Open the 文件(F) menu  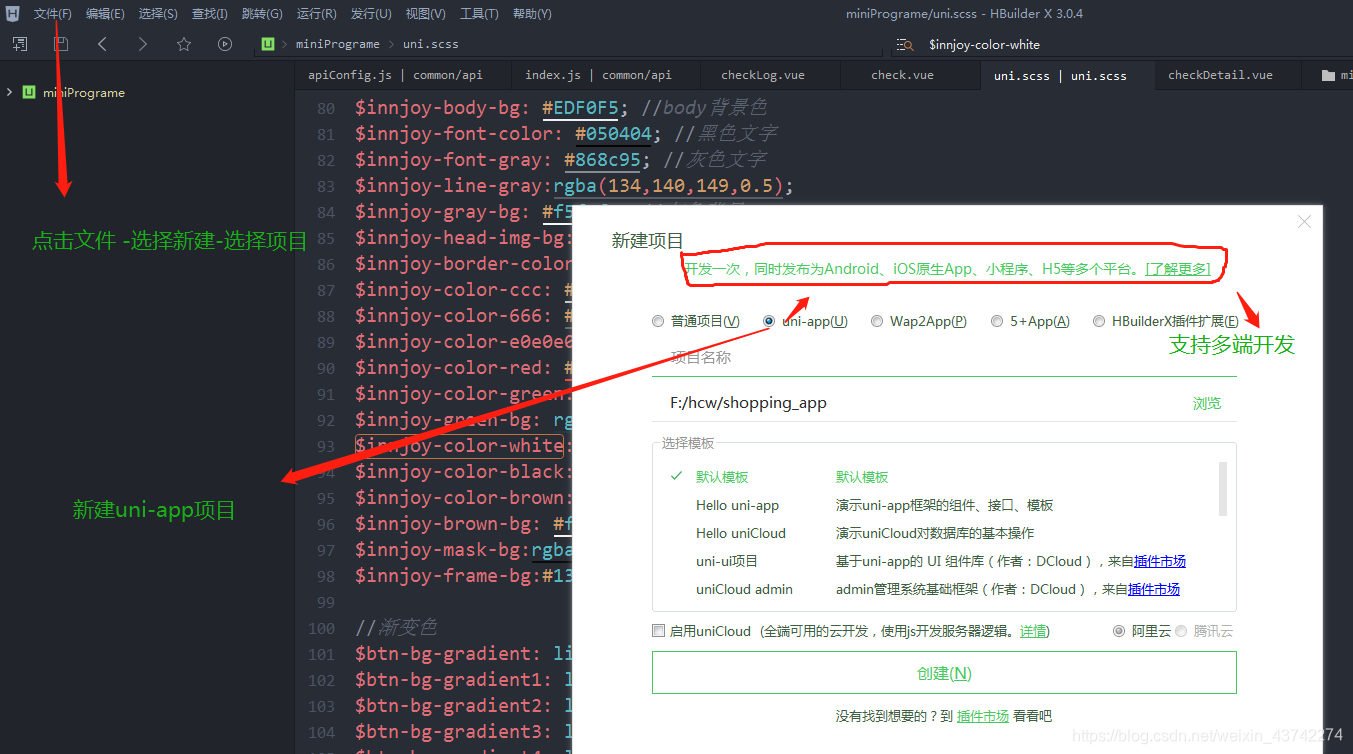click(x=53, y=14)
